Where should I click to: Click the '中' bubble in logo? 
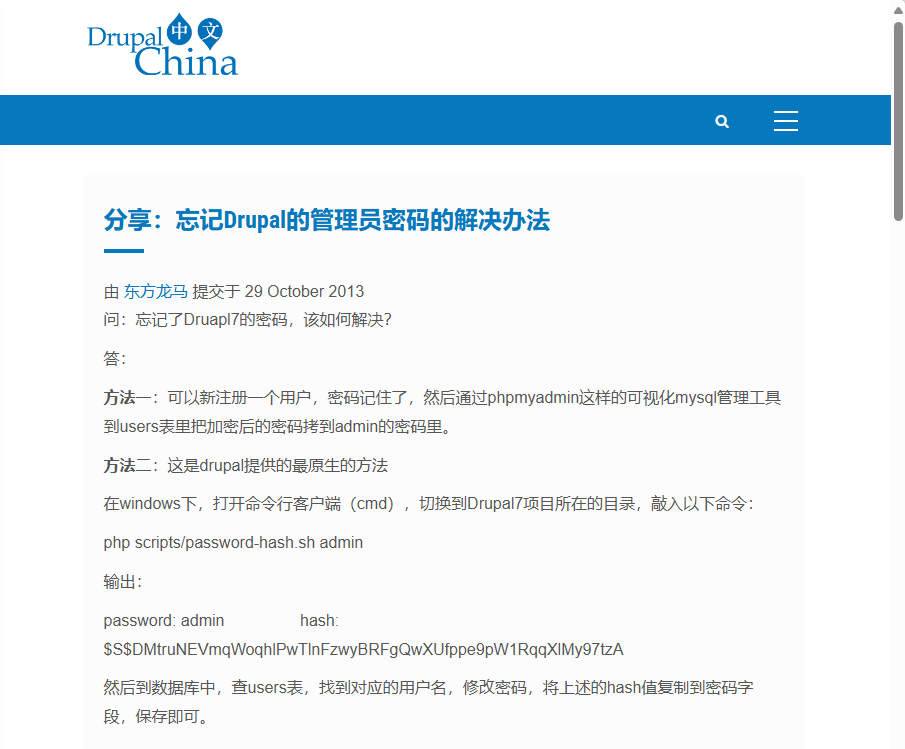180,31
